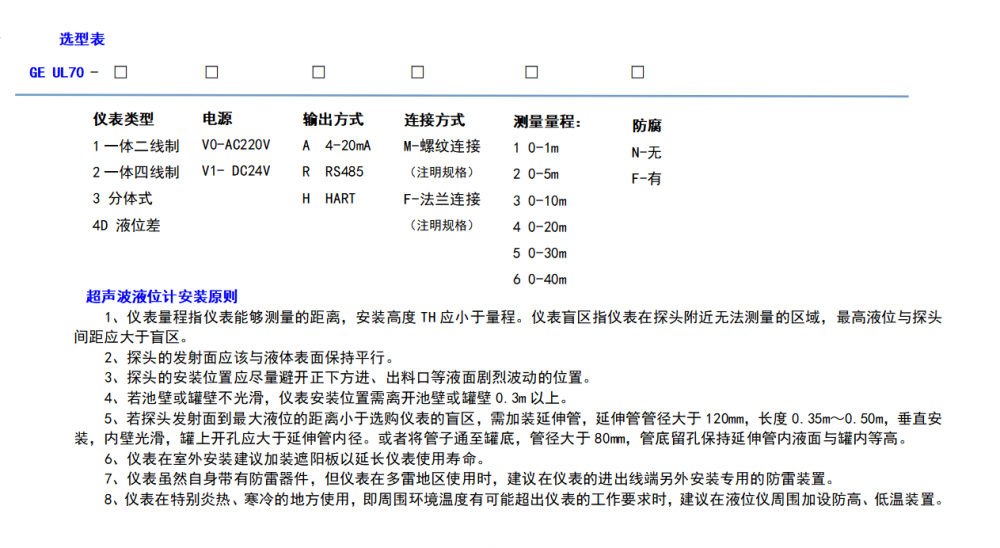Click F-法兰连接 connection option
This screenshot has height=548, width=1000.
pos(442,199)
